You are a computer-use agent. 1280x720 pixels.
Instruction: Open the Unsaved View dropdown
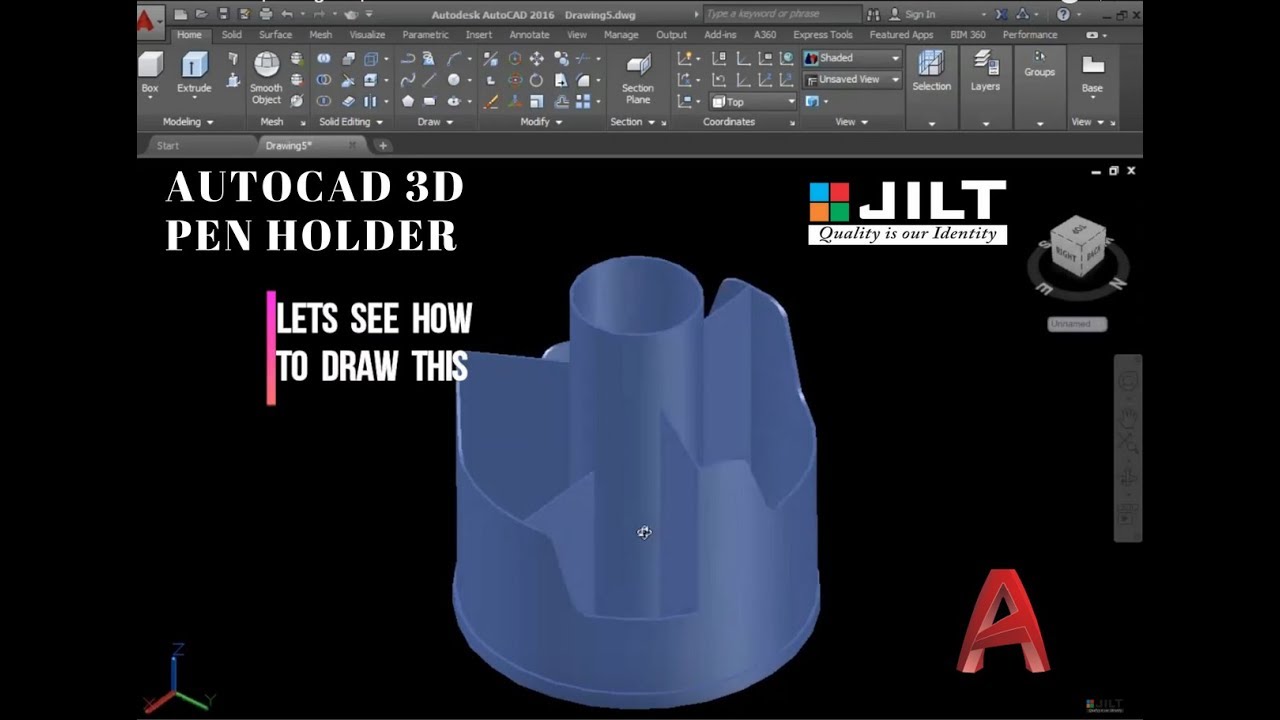(853, 80)
